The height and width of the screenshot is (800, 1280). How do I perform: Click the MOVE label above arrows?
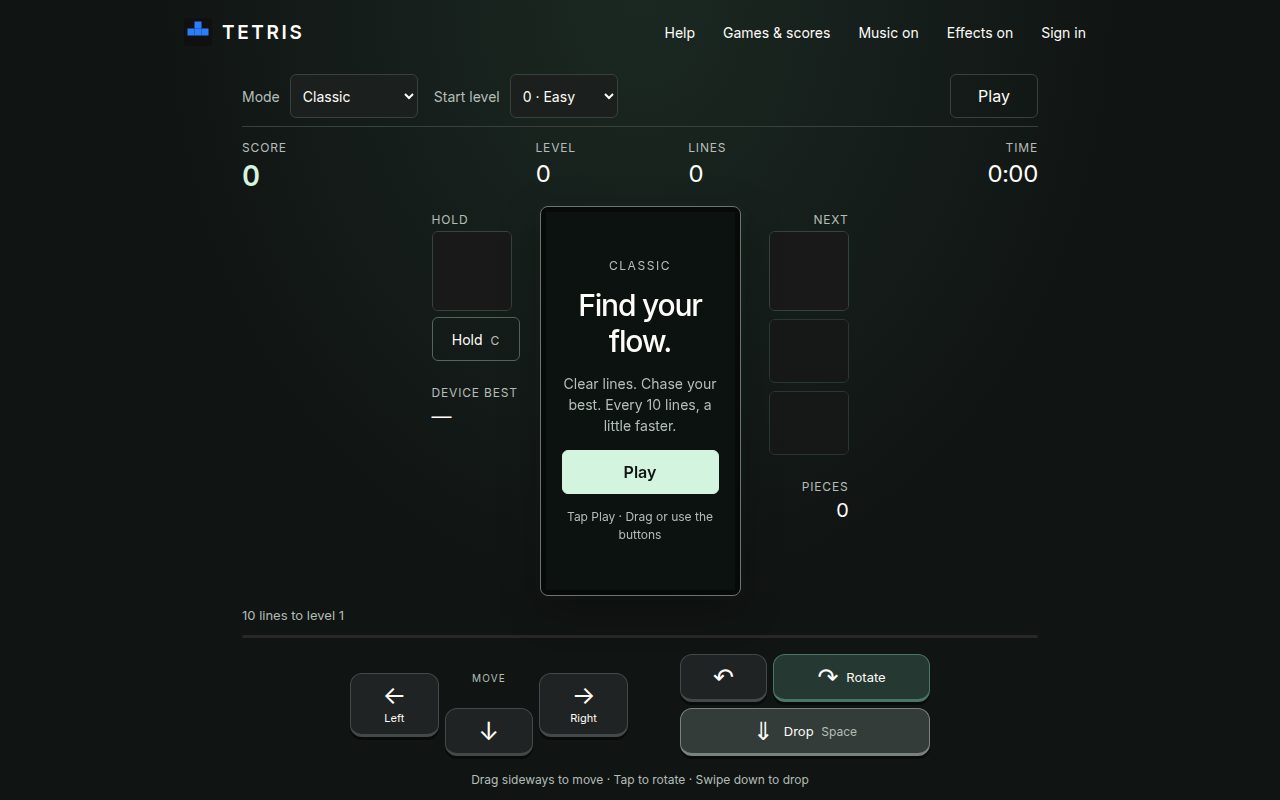coord(489,678)
